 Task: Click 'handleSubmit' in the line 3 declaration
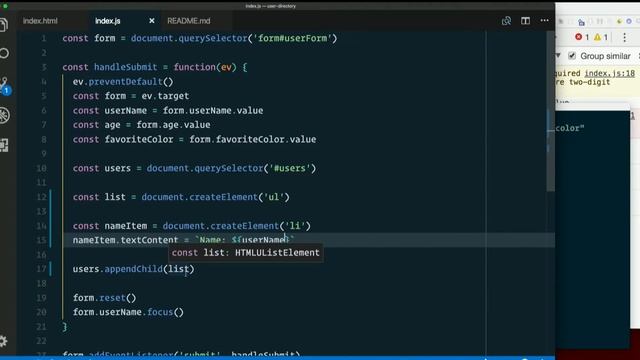(x=125, y=67)
